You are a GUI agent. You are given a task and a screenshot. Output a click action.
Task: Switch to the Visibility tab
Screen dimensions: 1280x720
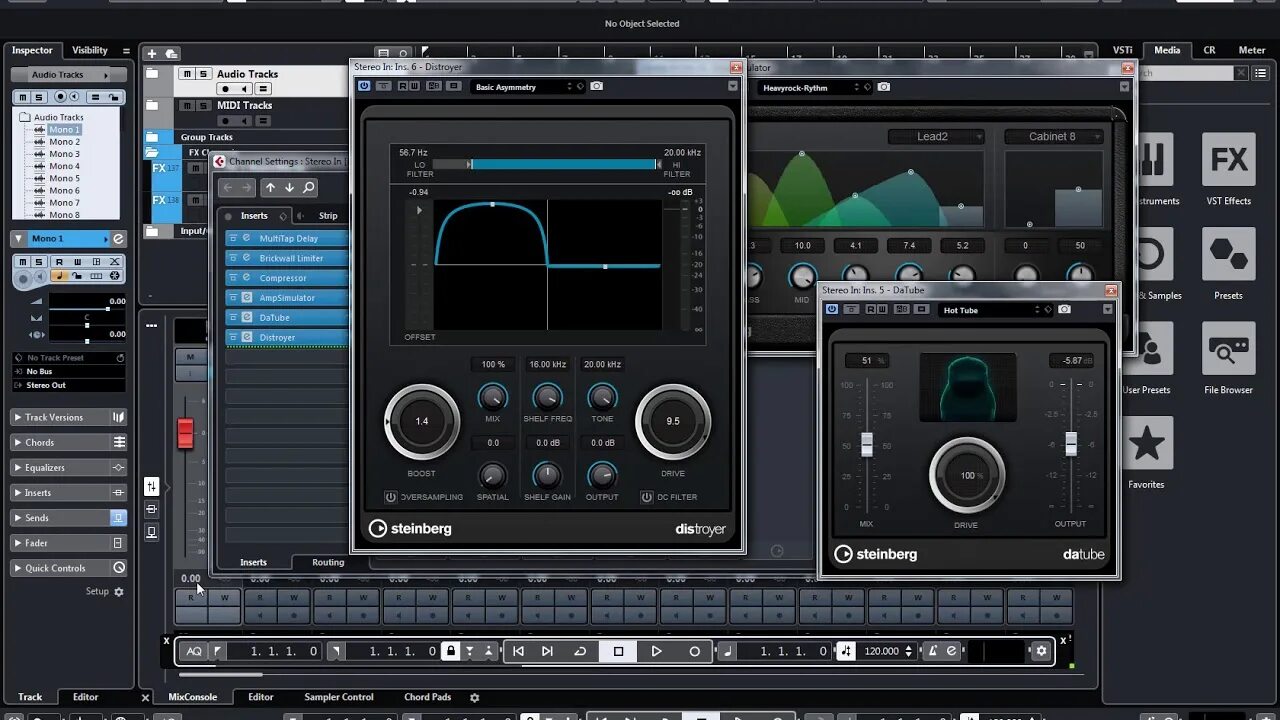[90, 50]
